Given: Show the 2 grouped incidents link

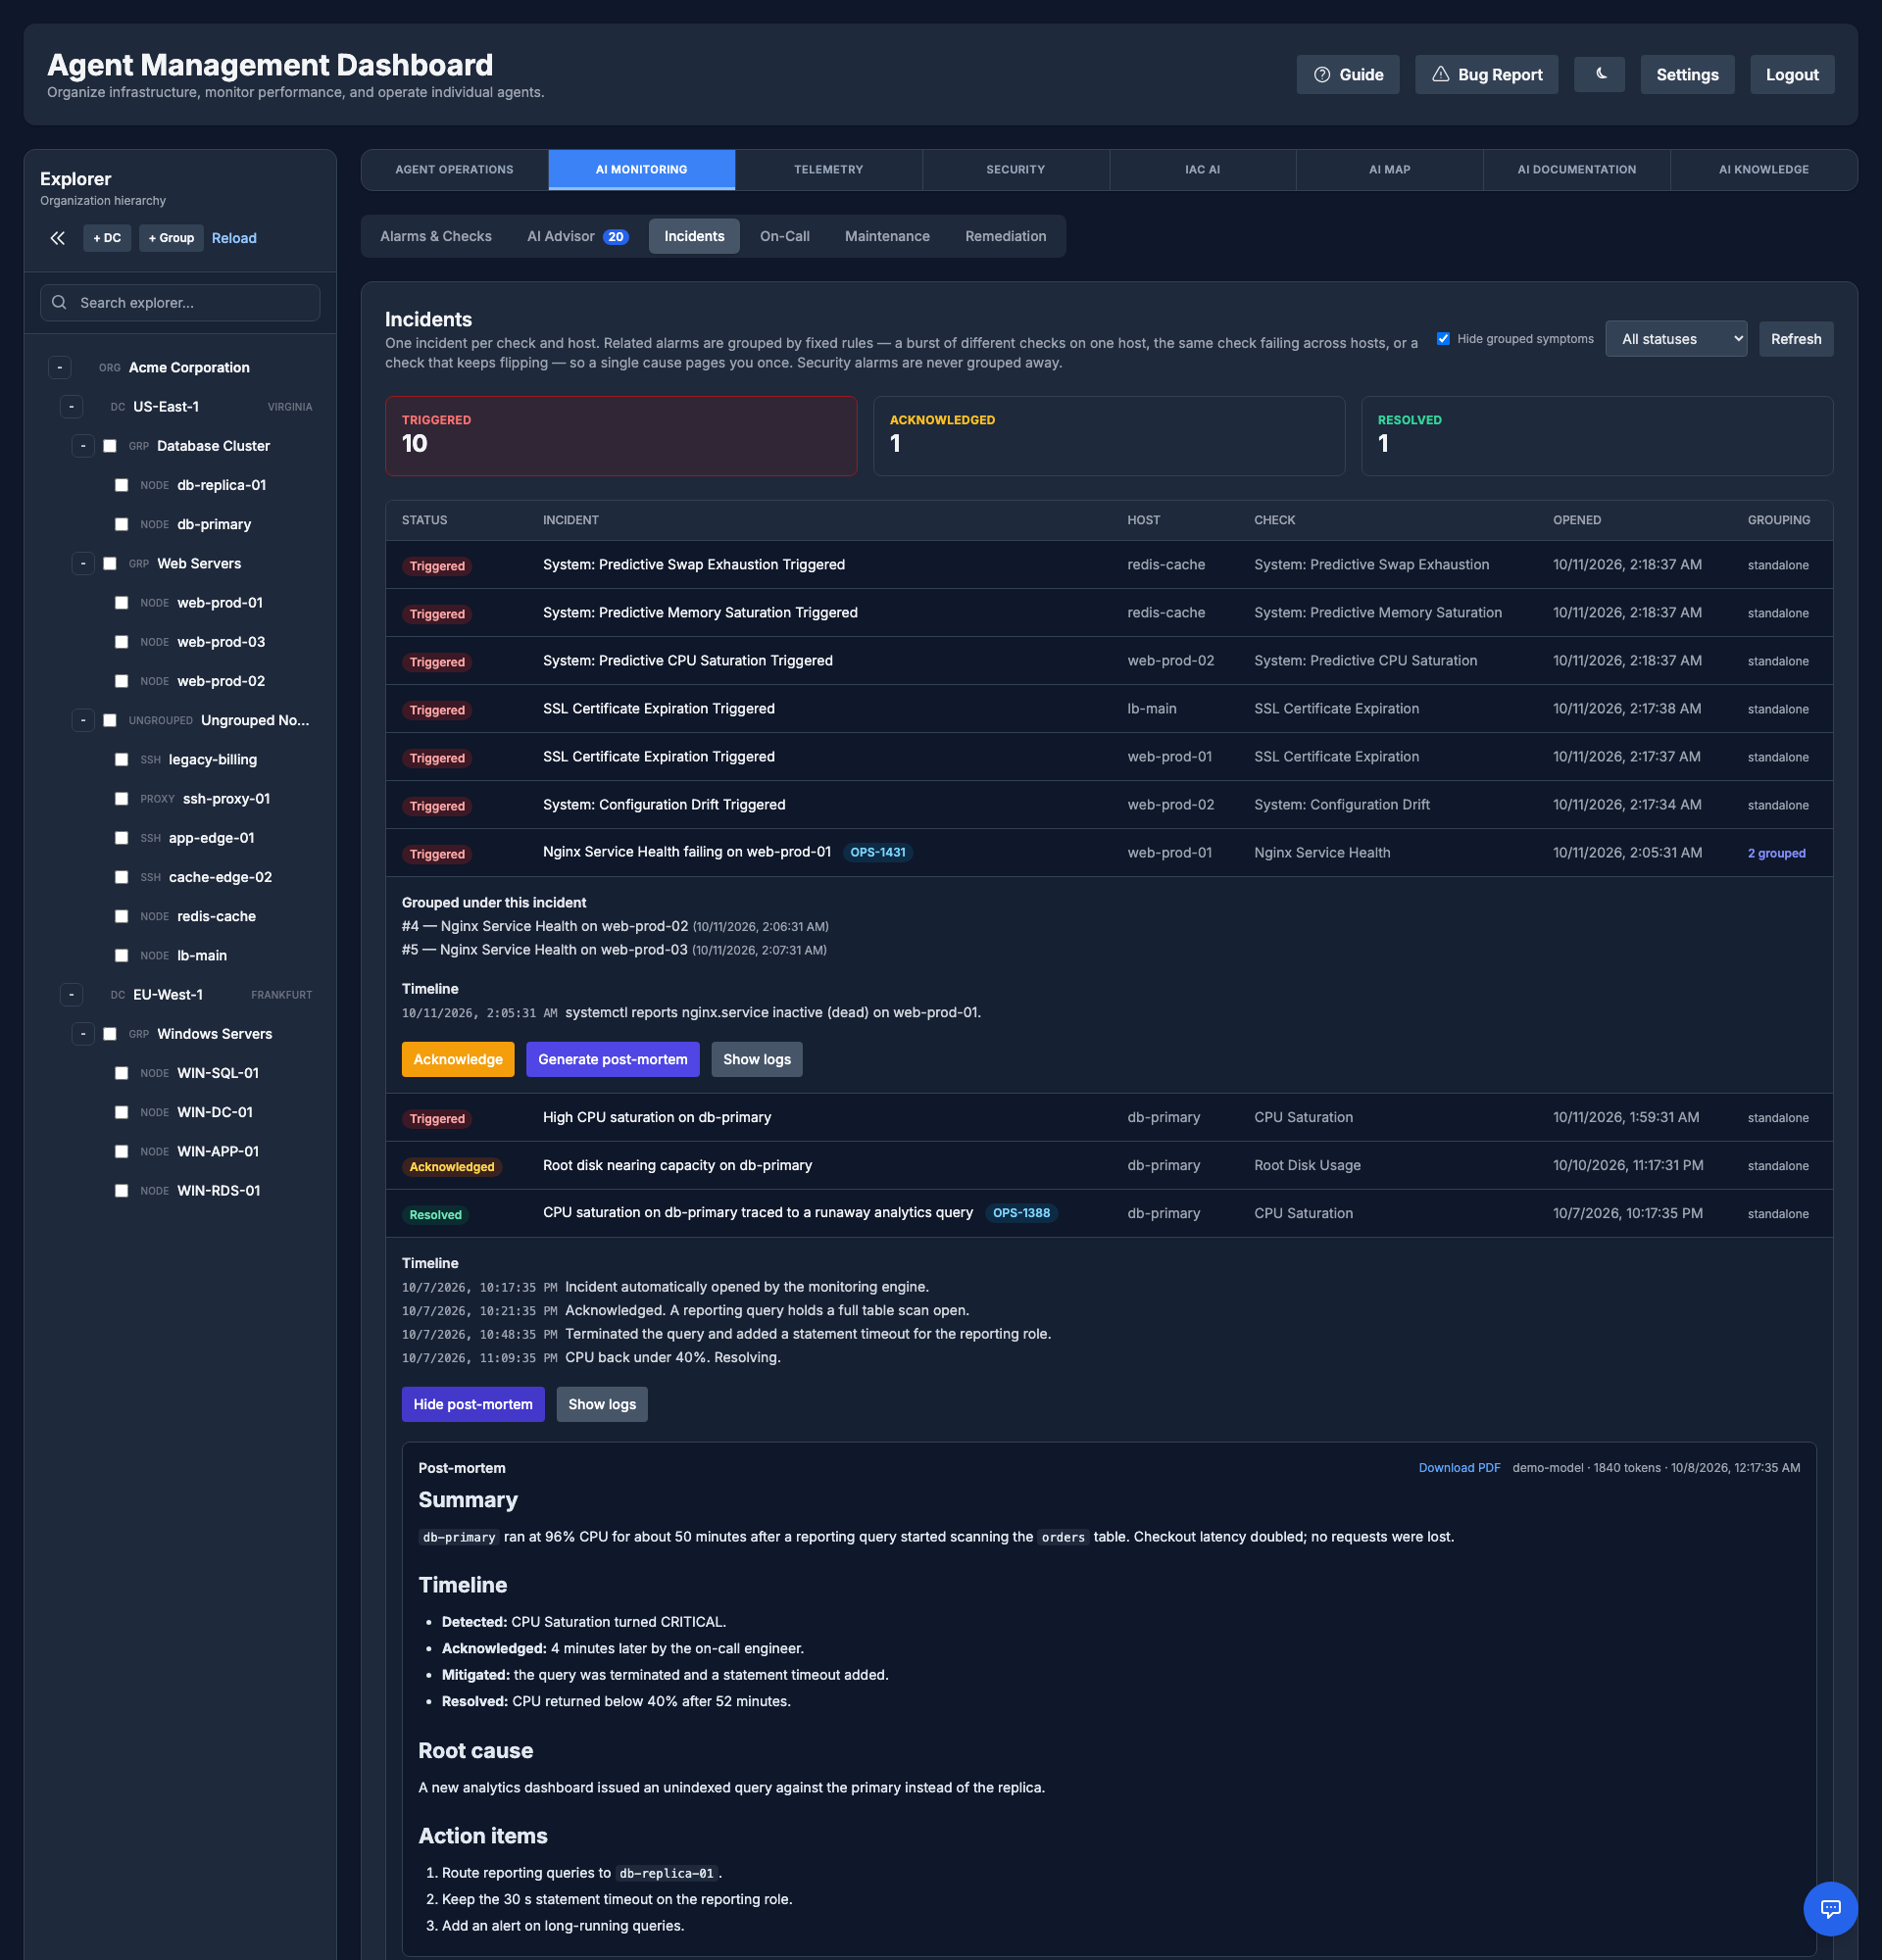Looking at the screenshot, I should [1776, 853].
